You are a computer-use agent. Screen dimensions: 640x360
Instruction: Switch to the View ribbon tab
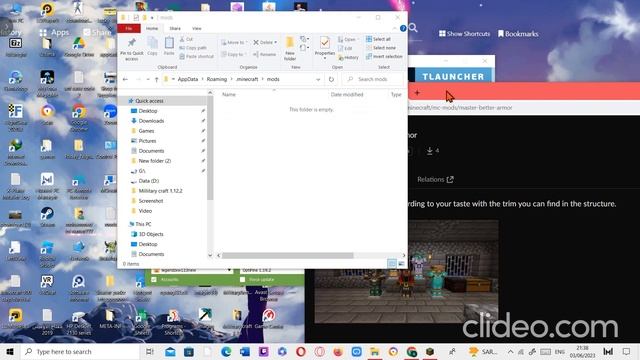coord(197,28)
